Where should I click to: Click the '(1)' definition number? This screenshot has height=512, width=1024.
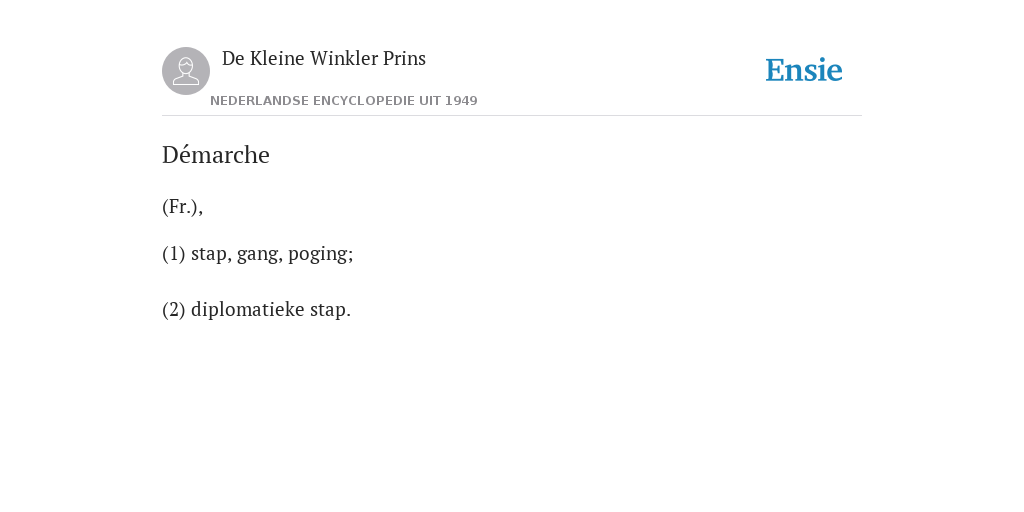pos(174,253)
